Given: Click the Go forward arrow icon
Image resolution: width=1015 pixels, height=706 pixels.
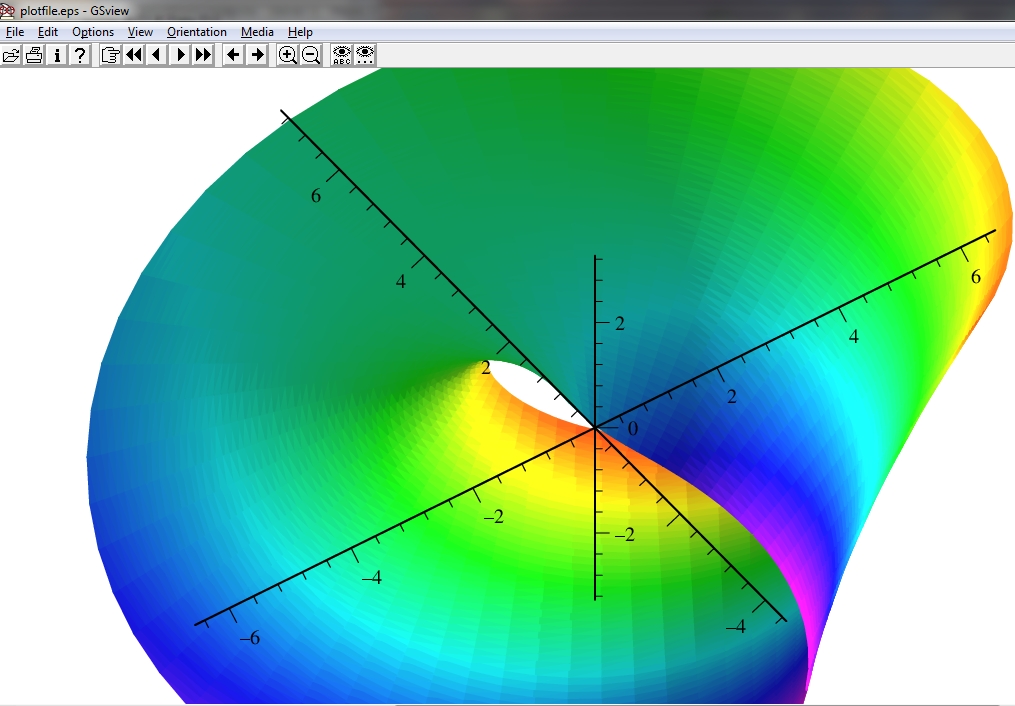Looking at the screenshot, I should (257, 55).
